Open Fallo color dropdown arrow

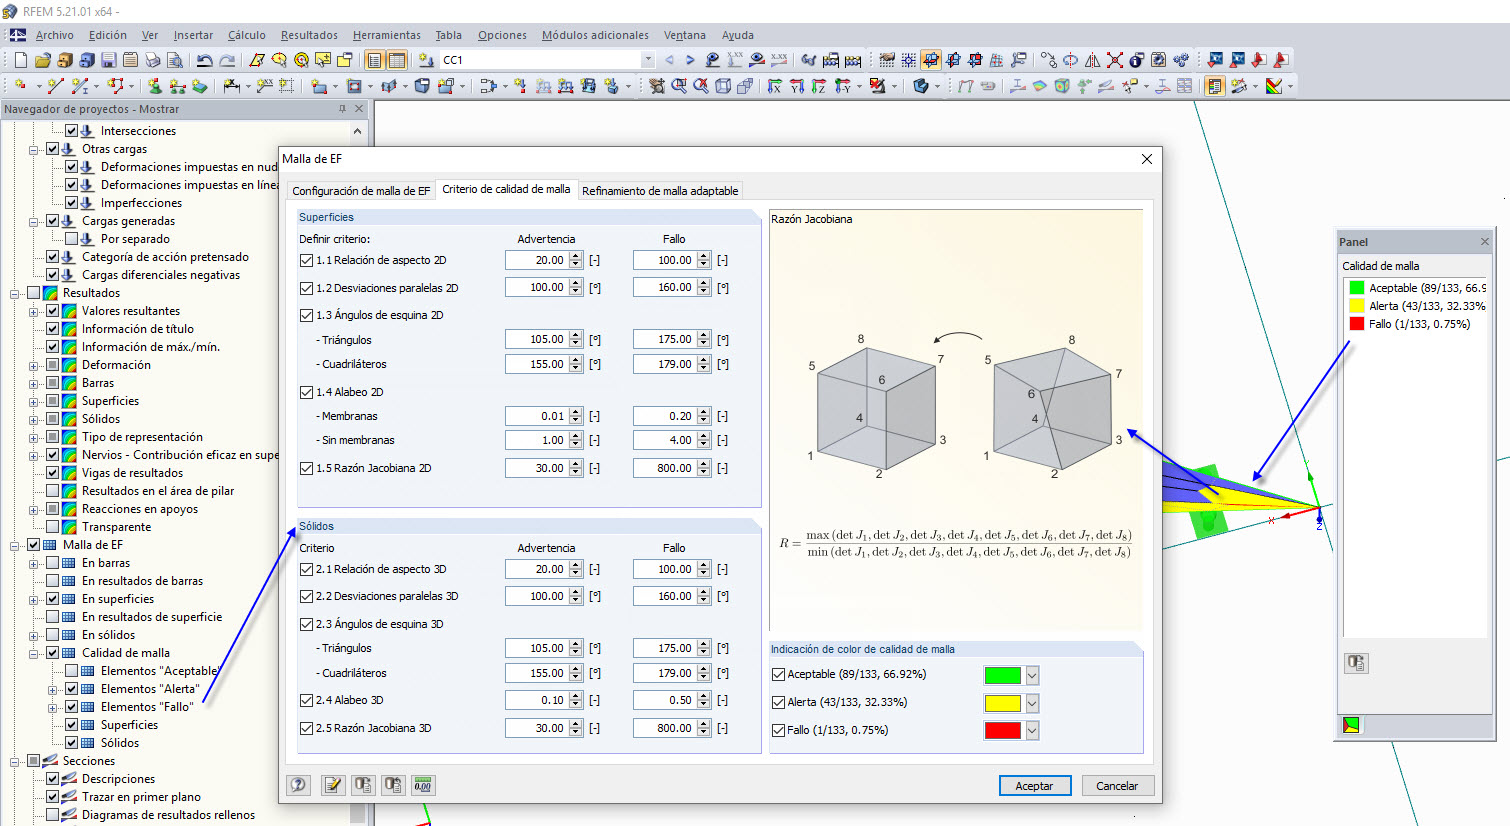[x=1033, y=731]
